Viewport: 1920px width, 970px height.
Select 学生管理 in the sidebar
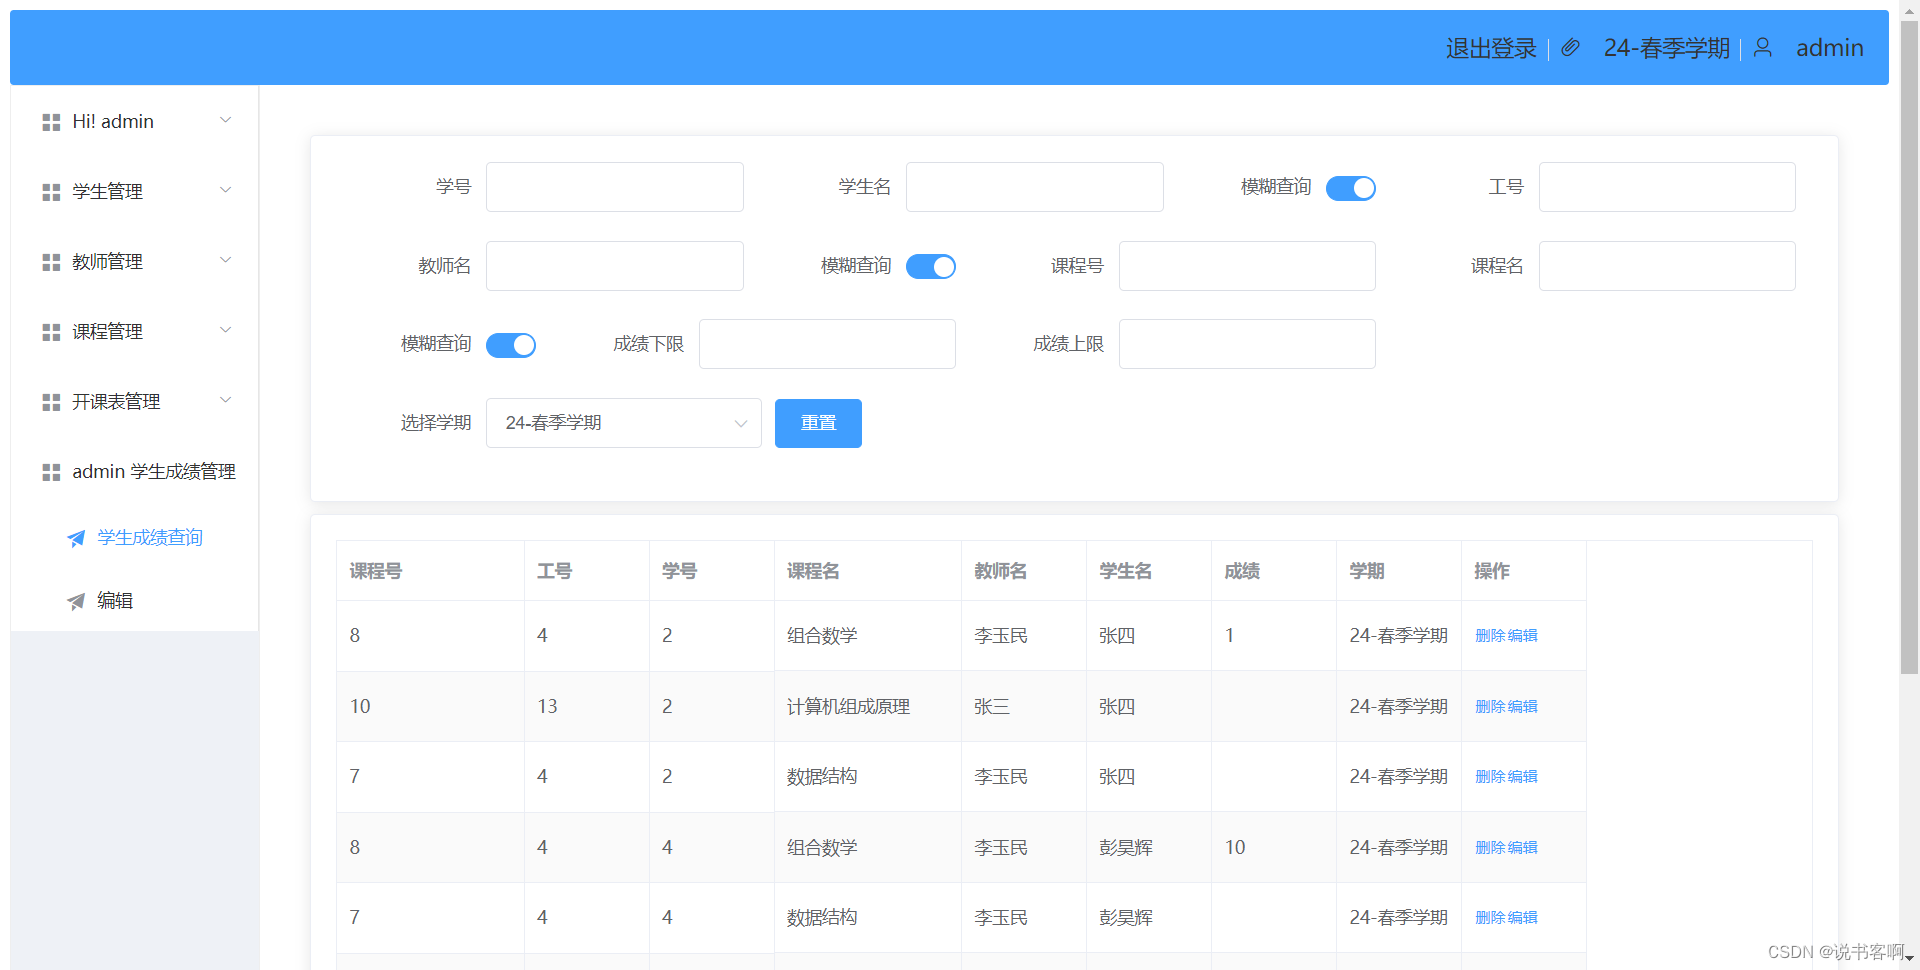click(135, 192)
